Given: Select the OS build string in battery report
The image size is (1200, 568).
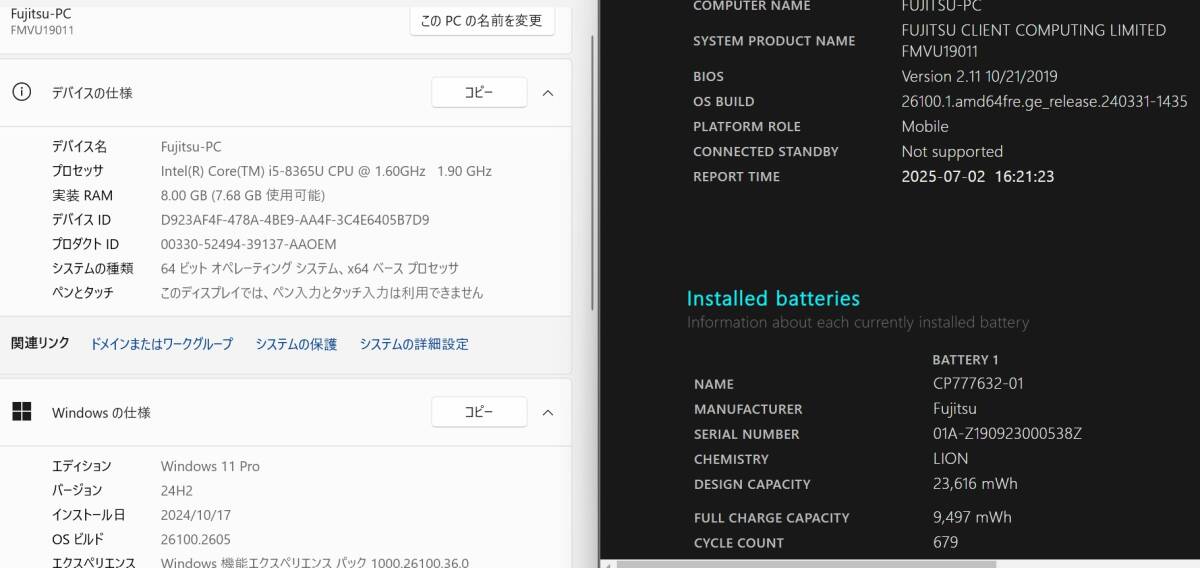Looking at the screenshot, I should tap(1044, 101).
